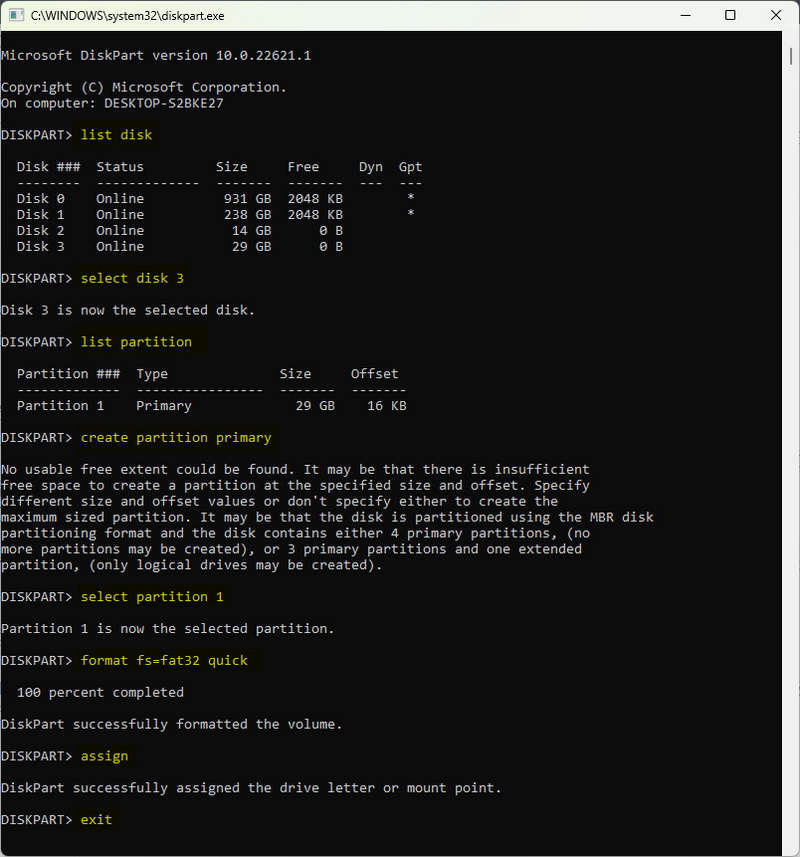The image size is (800, 857).
Task: Click the 'create partition primary' command
Action: pos(176,438)
